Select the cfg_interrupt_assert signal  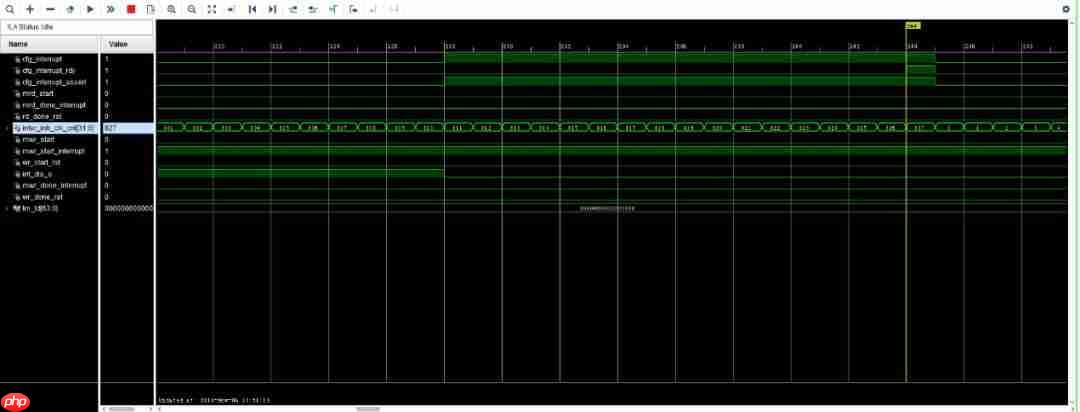(50, 82)
